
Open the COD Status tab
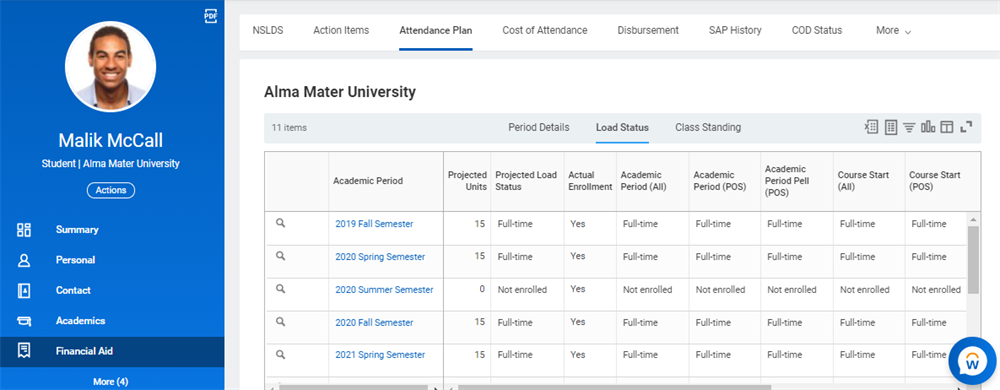(817, 30)
